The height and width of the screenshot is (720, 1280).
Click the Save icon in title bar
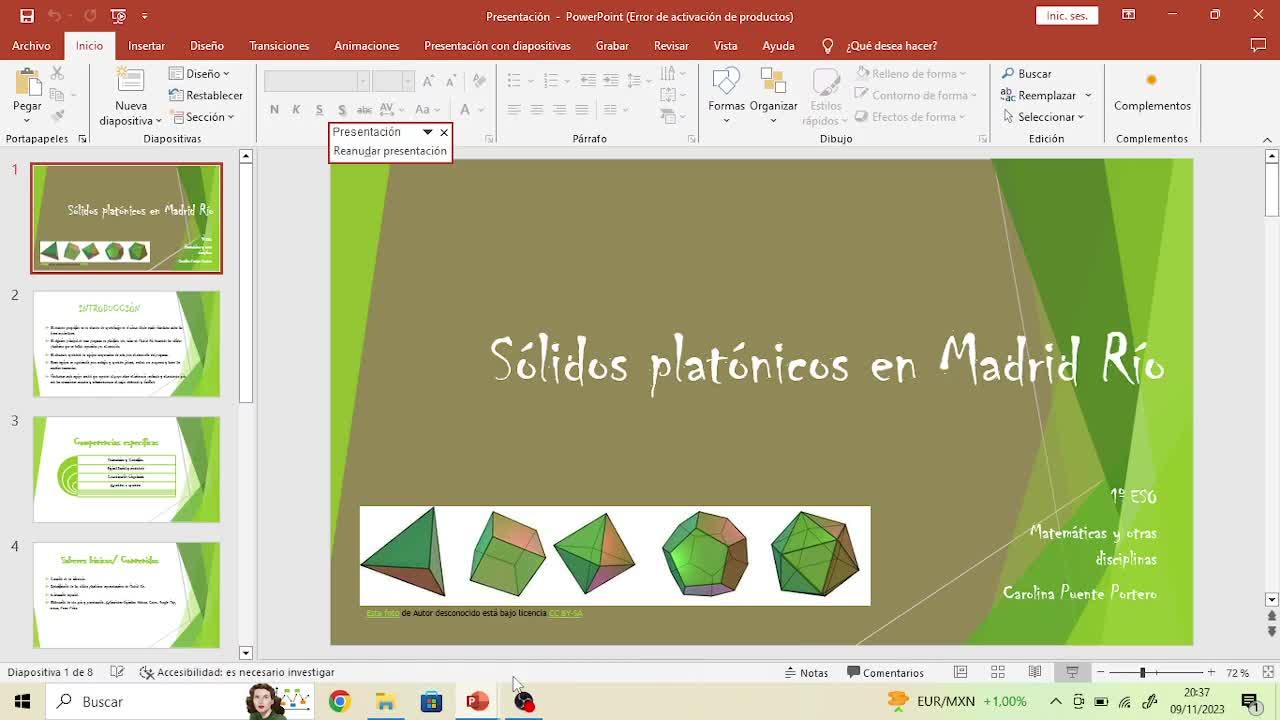coord(27,16)
